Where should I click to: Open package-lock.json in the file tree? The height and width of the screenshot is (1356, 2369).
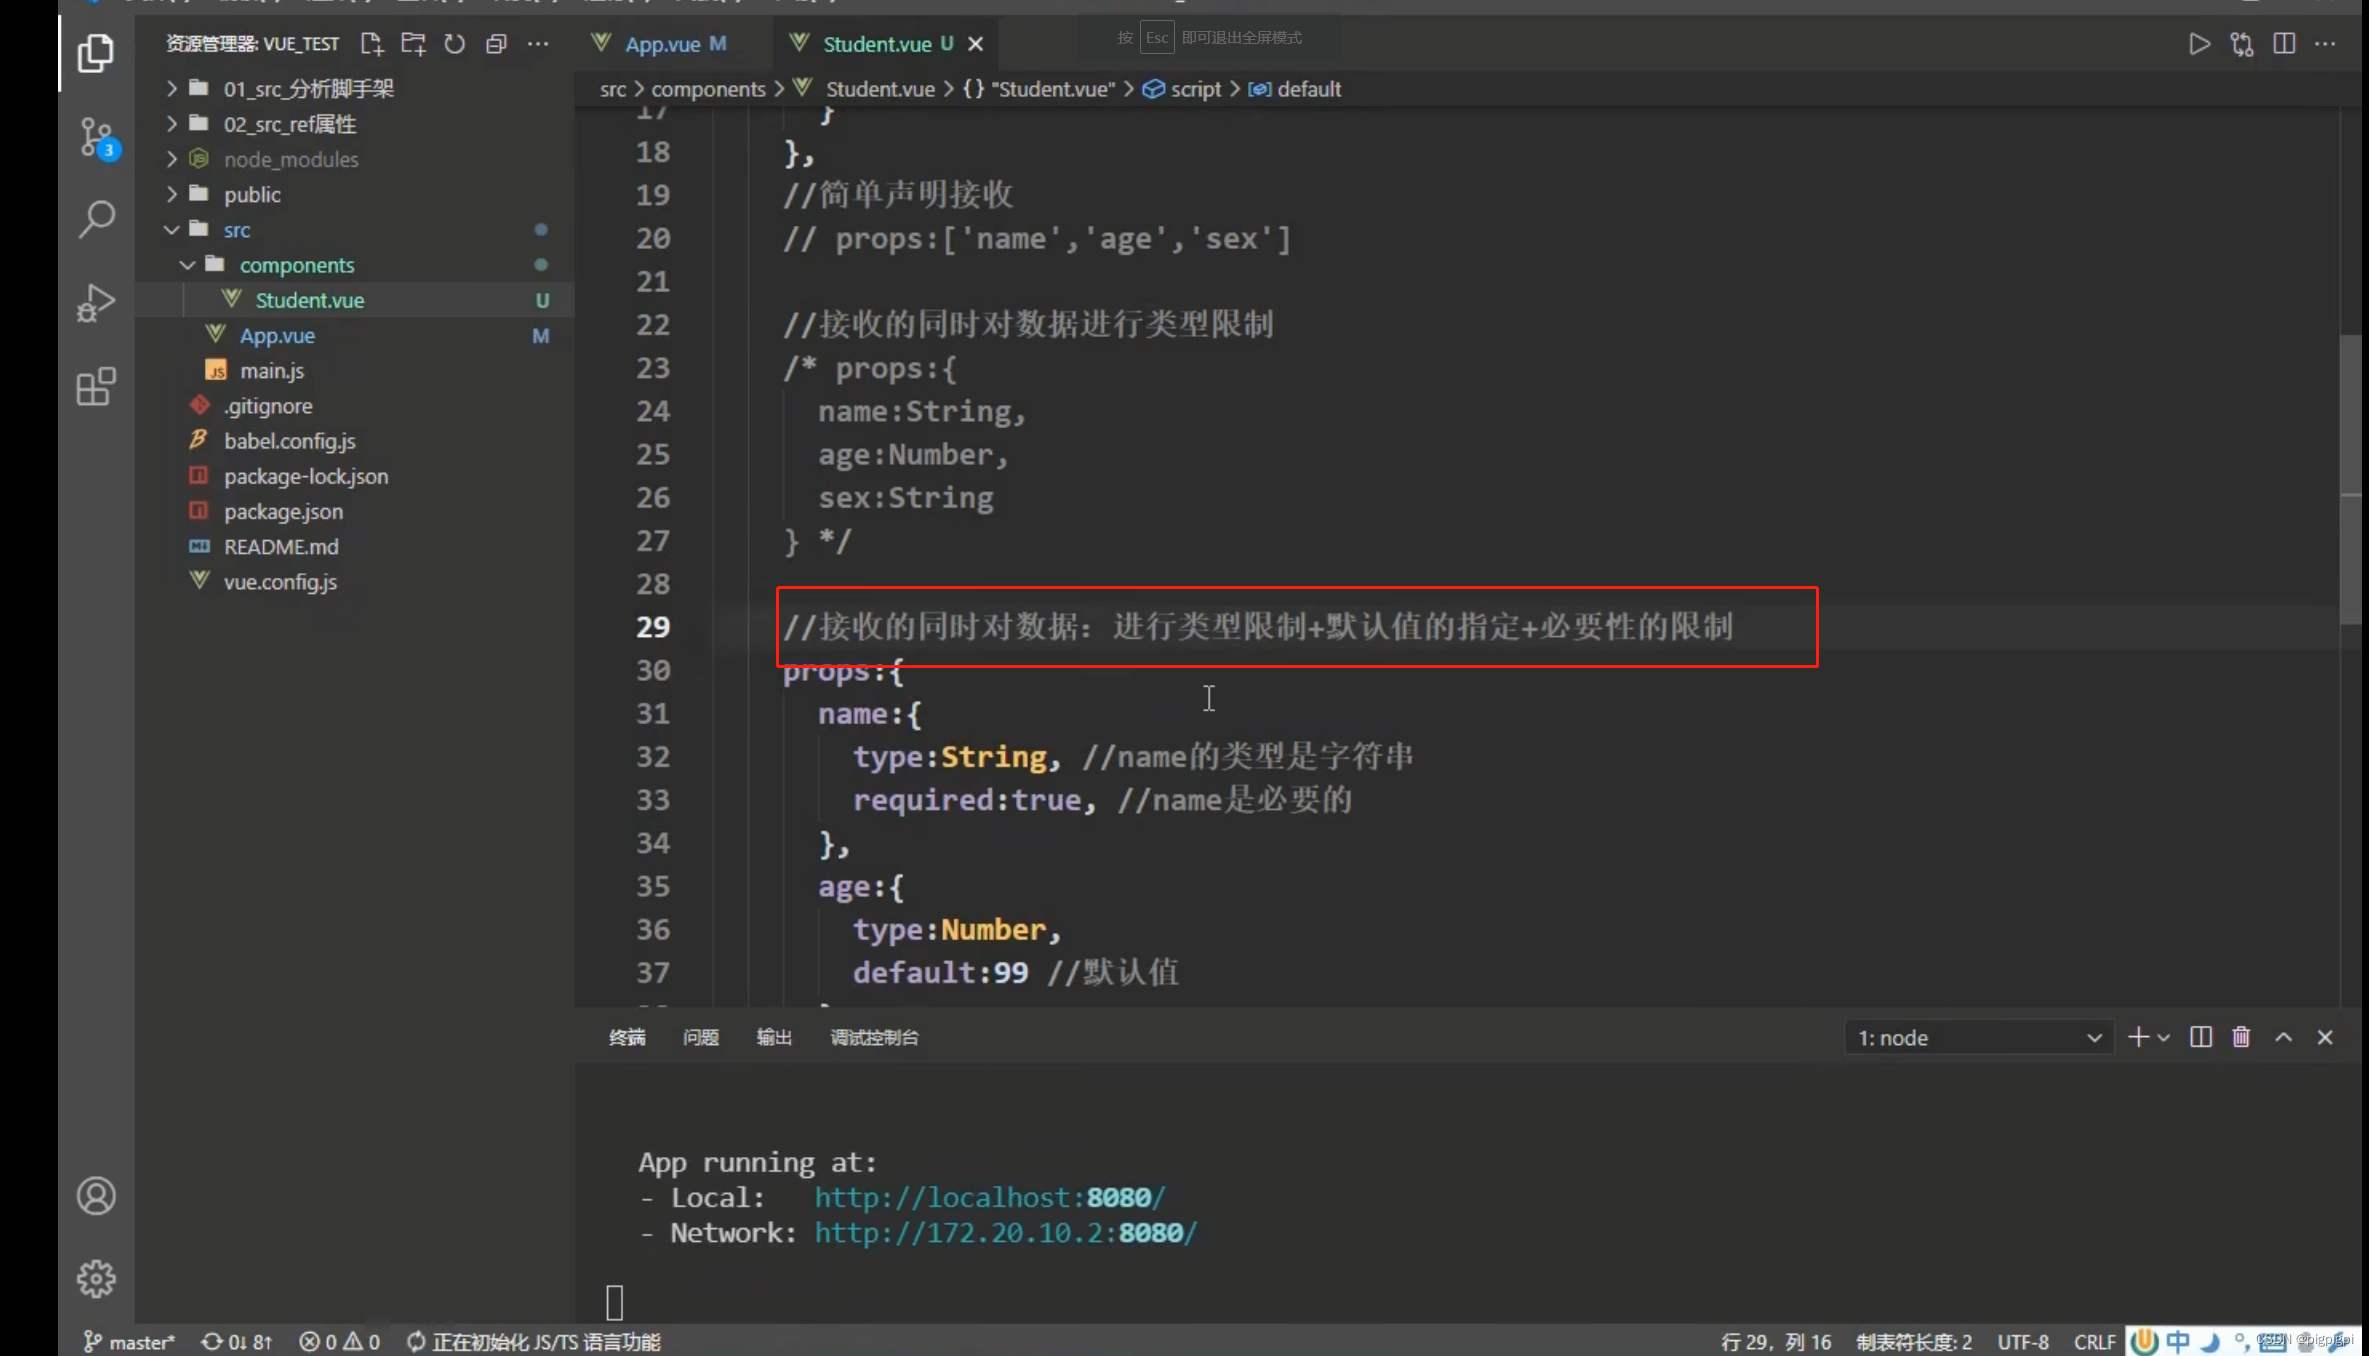355,476
